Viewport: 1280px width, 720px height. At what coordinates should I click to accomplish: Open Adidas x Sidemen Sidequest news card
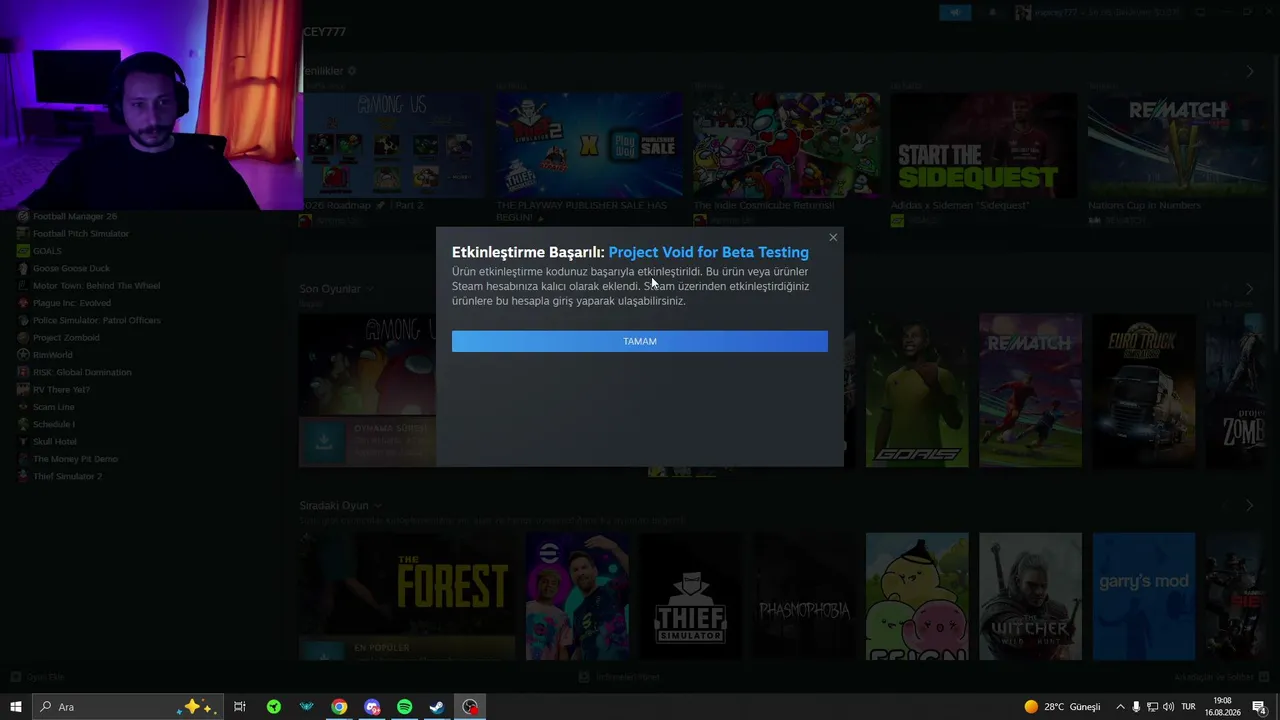point(984,146)
